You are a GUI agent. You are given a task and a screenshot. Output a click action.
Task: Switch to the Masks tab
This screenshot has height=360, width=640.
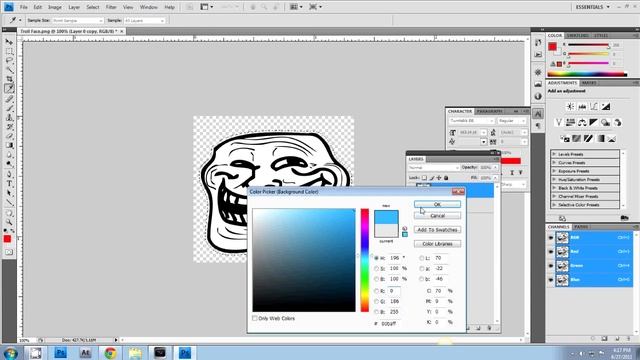pos(589,83)
